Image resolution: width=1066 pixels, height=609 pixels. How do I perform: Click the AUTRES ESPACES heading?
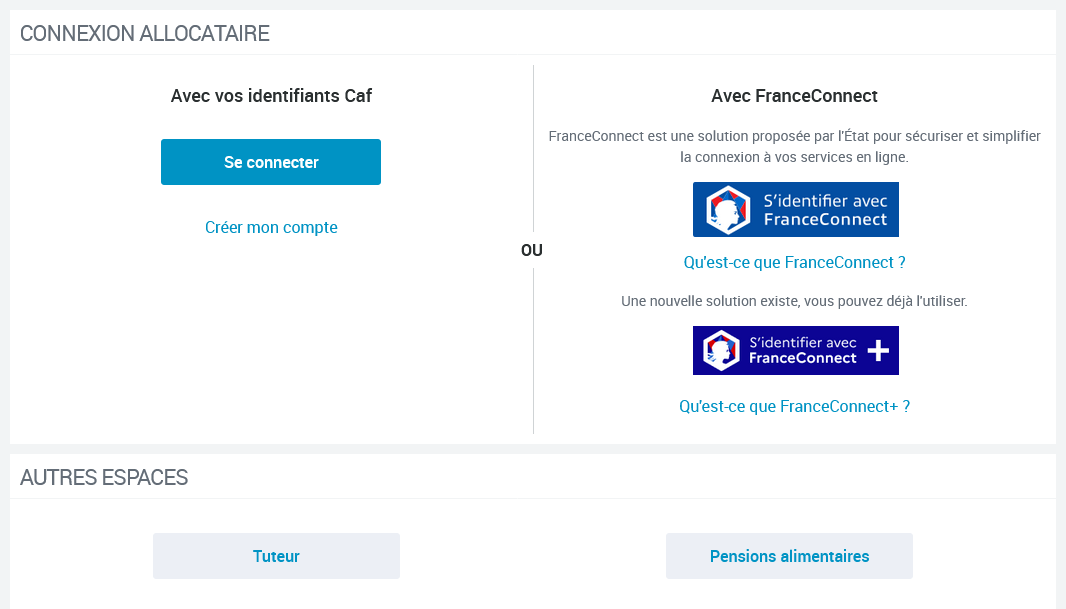tap(104, 477)
